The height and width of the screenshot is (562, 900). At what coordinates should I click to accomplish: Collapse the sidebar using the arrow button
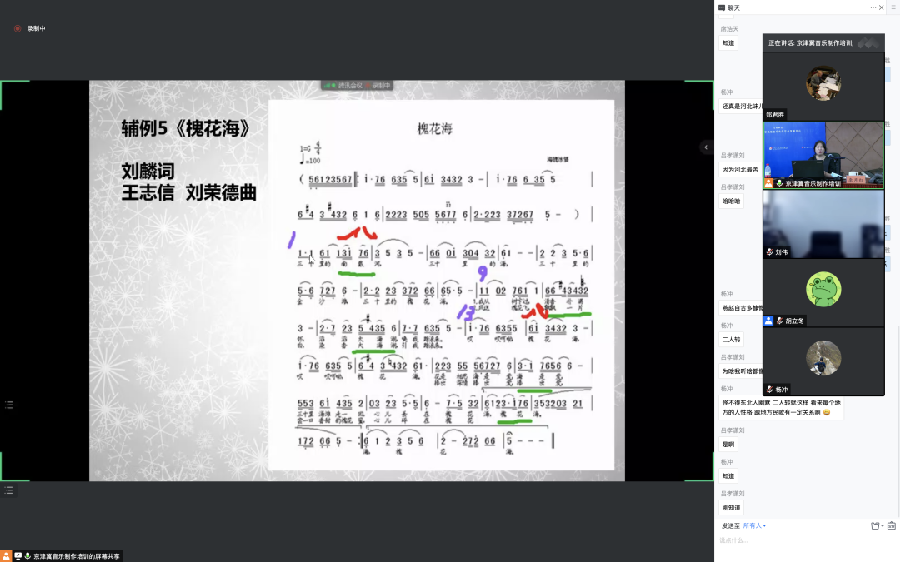(706, 148)
